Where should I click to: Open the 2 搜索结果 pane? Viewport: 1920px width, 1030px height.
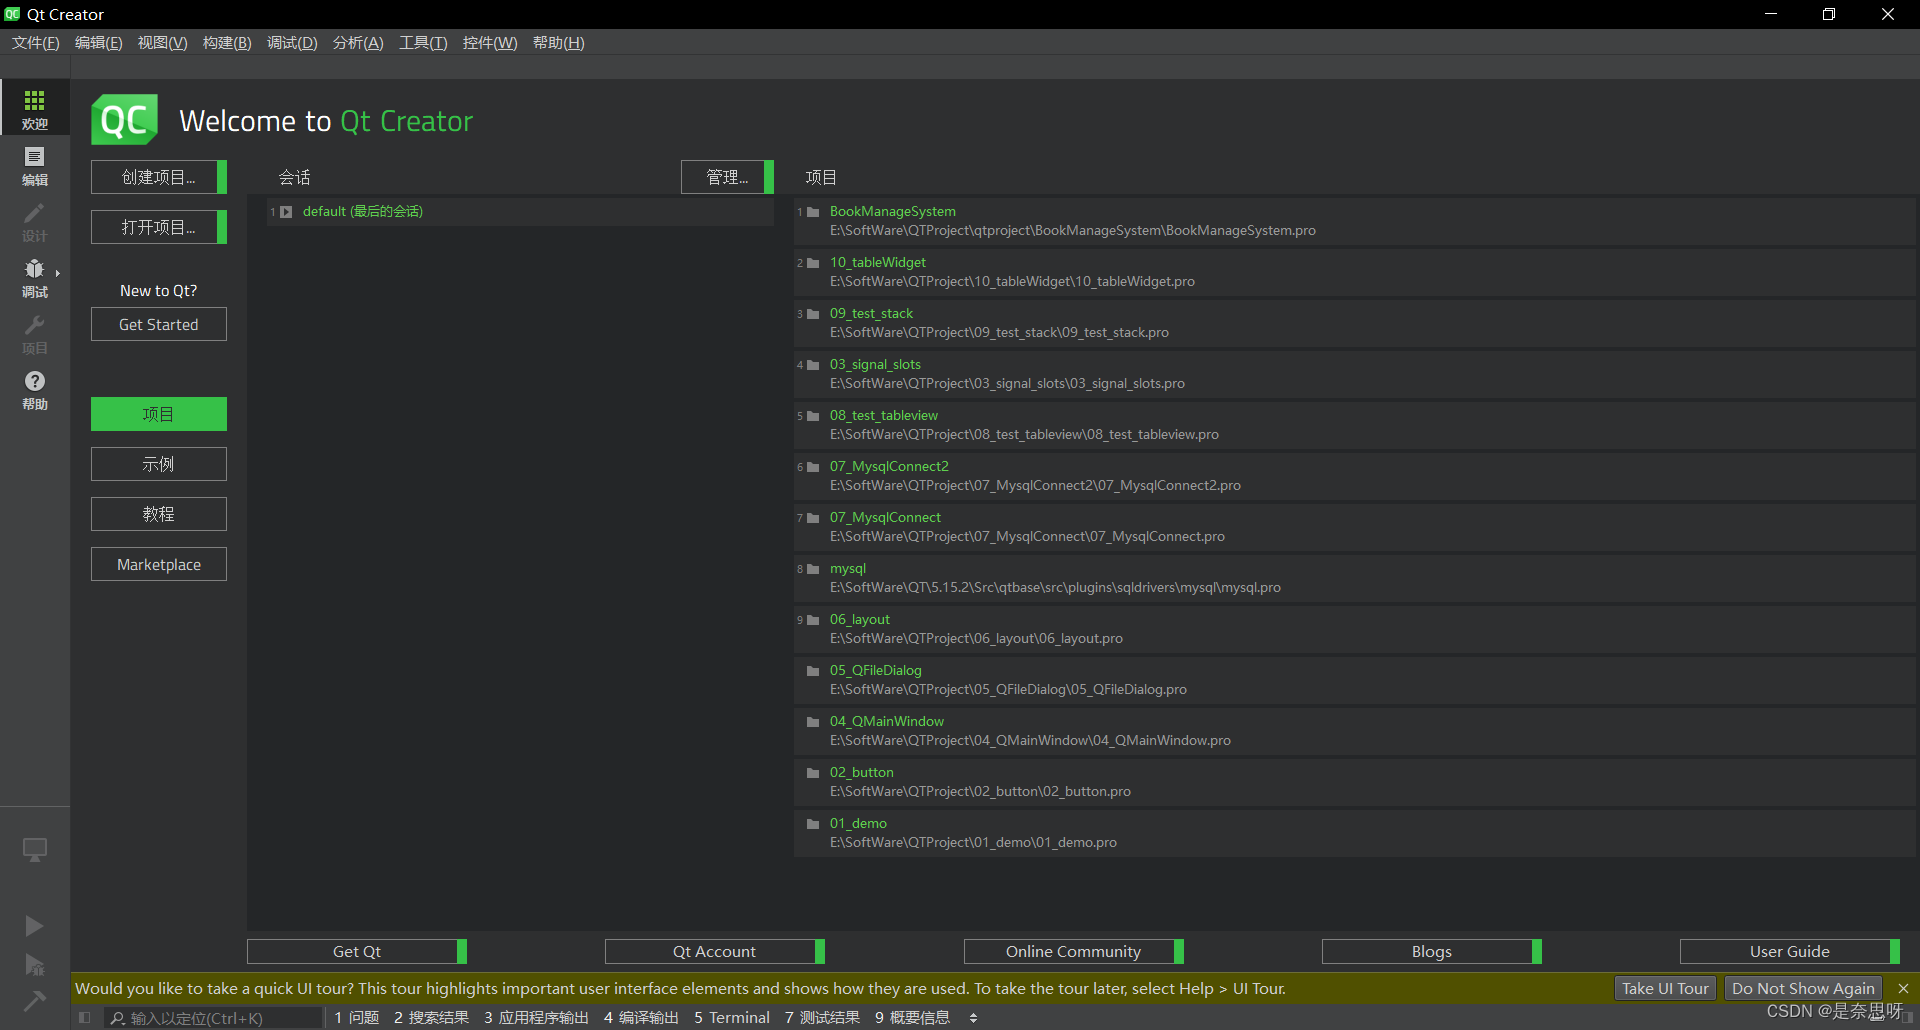[x=431, y=1018]
